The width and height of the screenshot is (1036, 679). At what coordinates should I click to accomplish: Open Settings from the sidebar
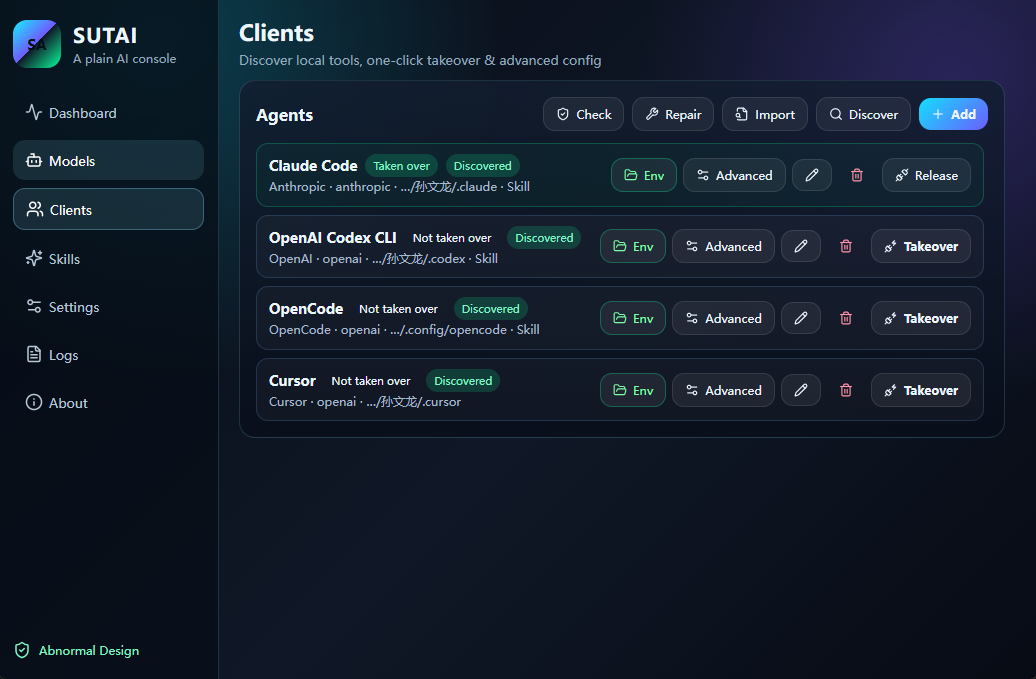108,307
